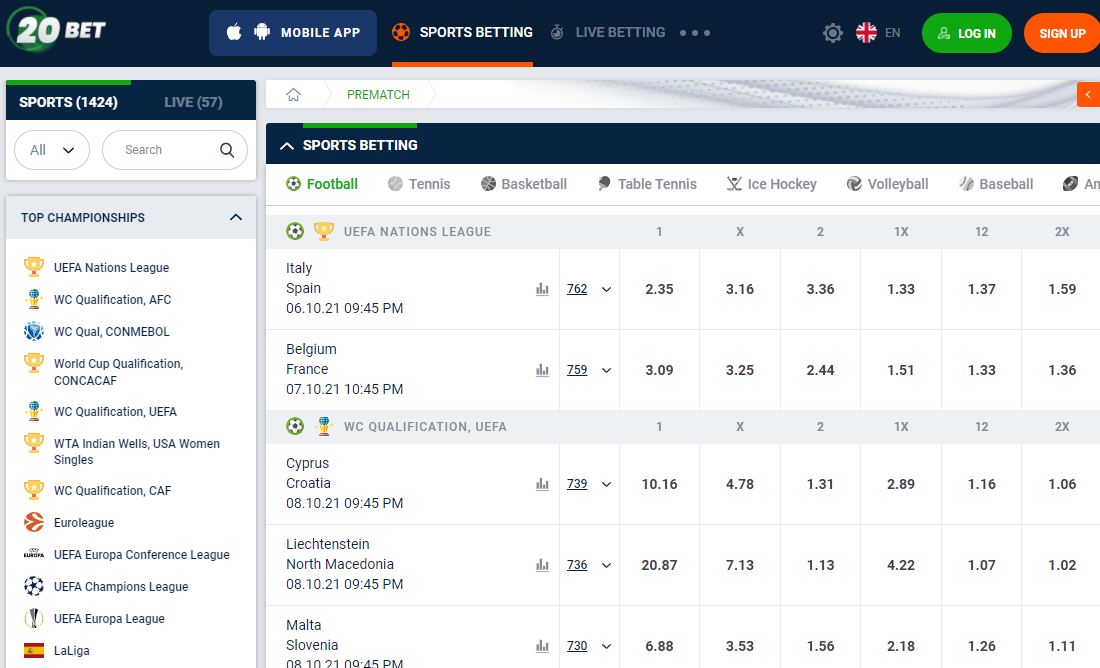
Task: Open the three-dots more menu
Action: 695,33
